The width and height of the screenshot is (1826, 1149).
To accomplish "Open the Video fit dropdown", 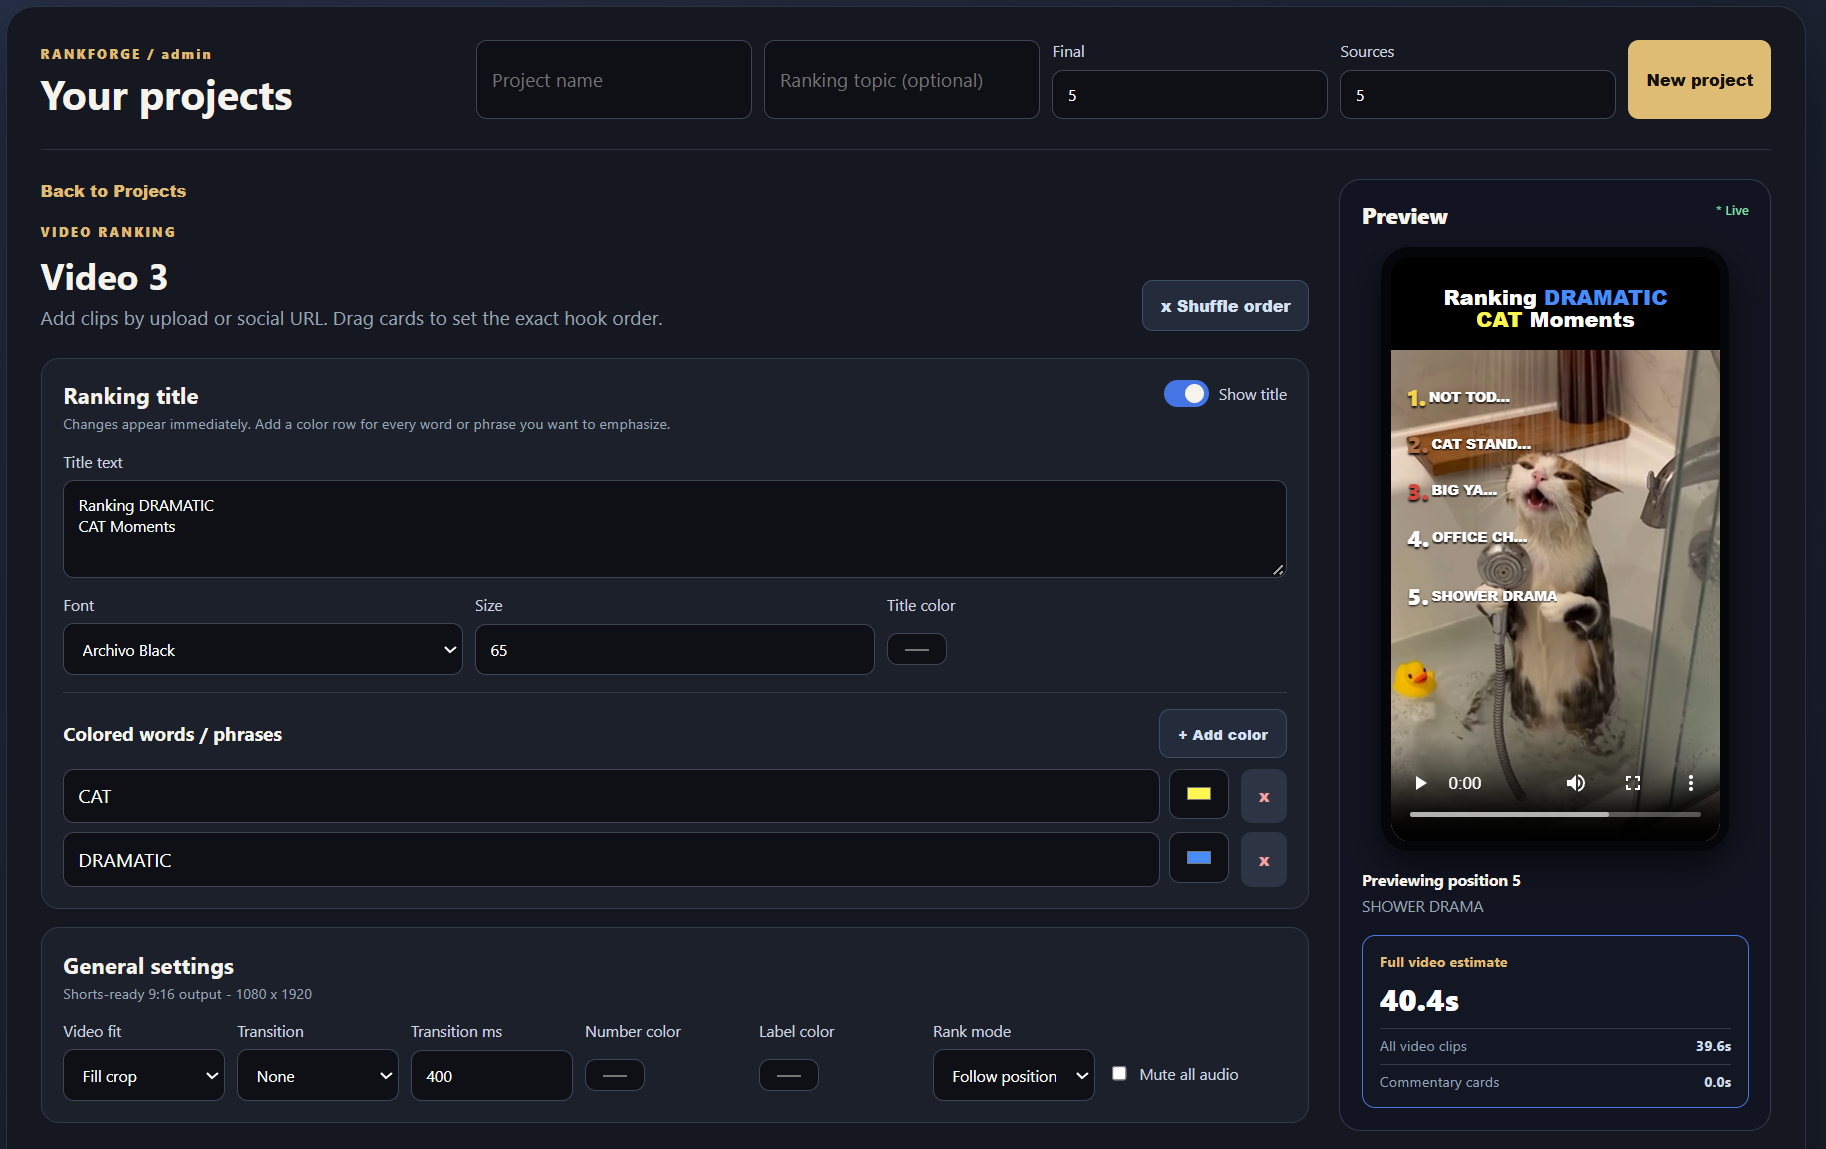I will (144, 1075).
